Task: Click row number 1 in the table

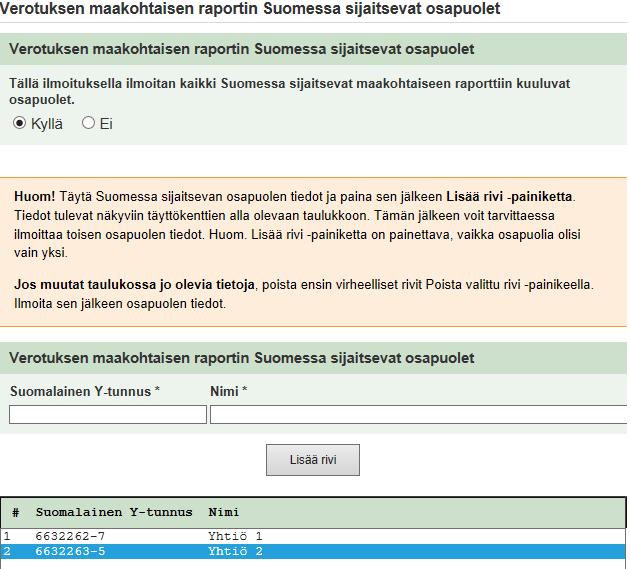Action: [x=6, y=536]
